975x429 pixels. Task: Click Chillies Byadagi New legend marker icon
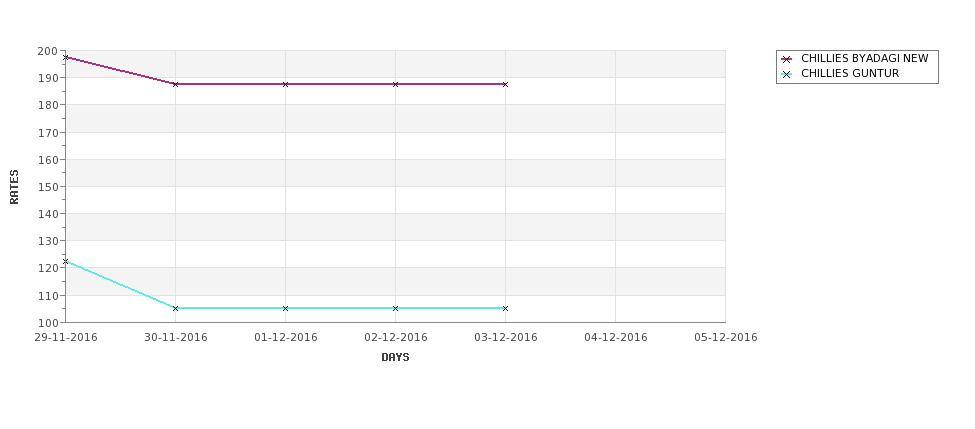click(x=787, y=59)
